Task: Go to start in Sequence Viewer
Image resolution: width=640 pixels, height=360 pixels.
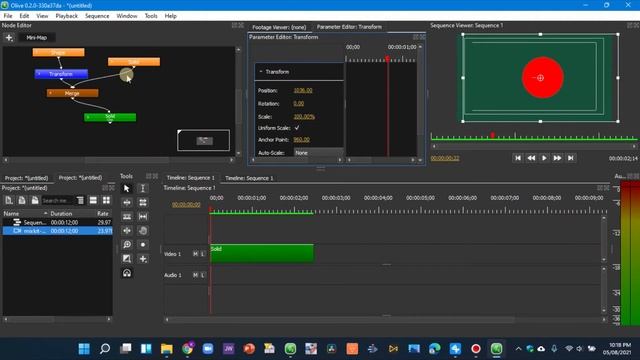Action: (x=518, y=158)
